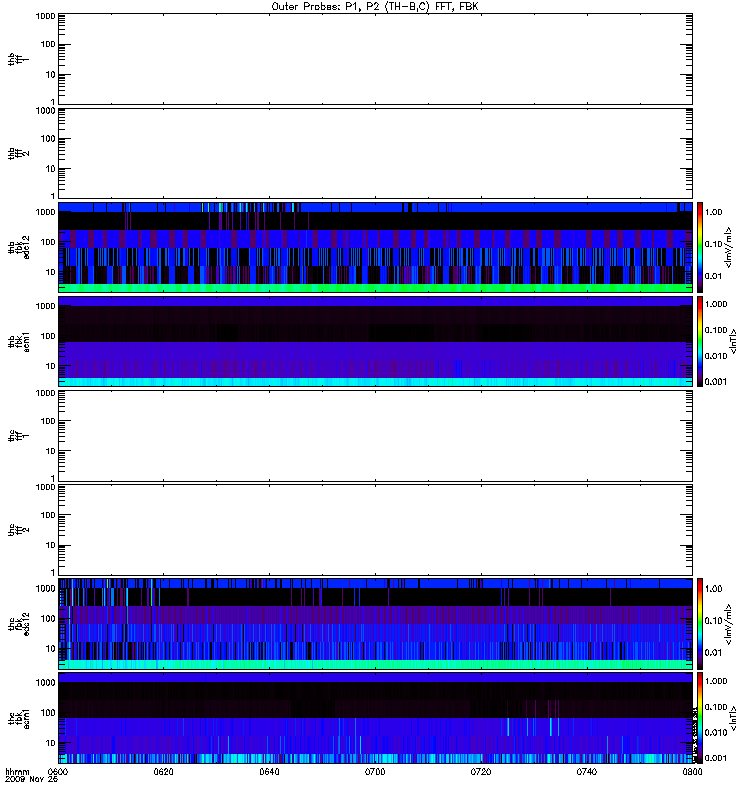Click the Nov date label under 'hhmm'
The width and height of the screenshot is (750, 800).
click(31, 780)
